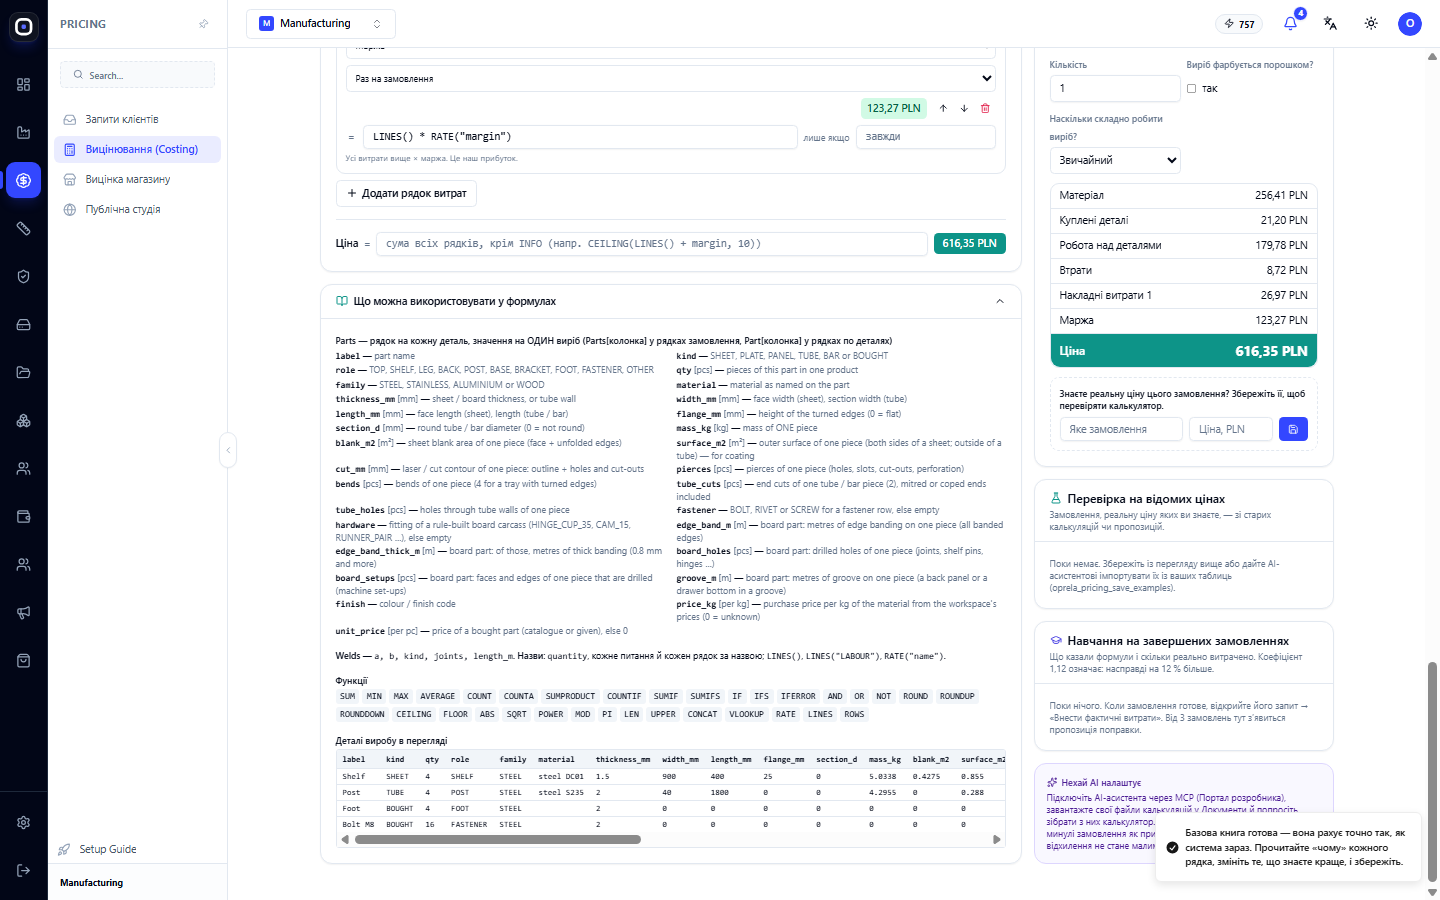Open the Setup Guide link
The image size is (1440, 900).
pos(108,849)
